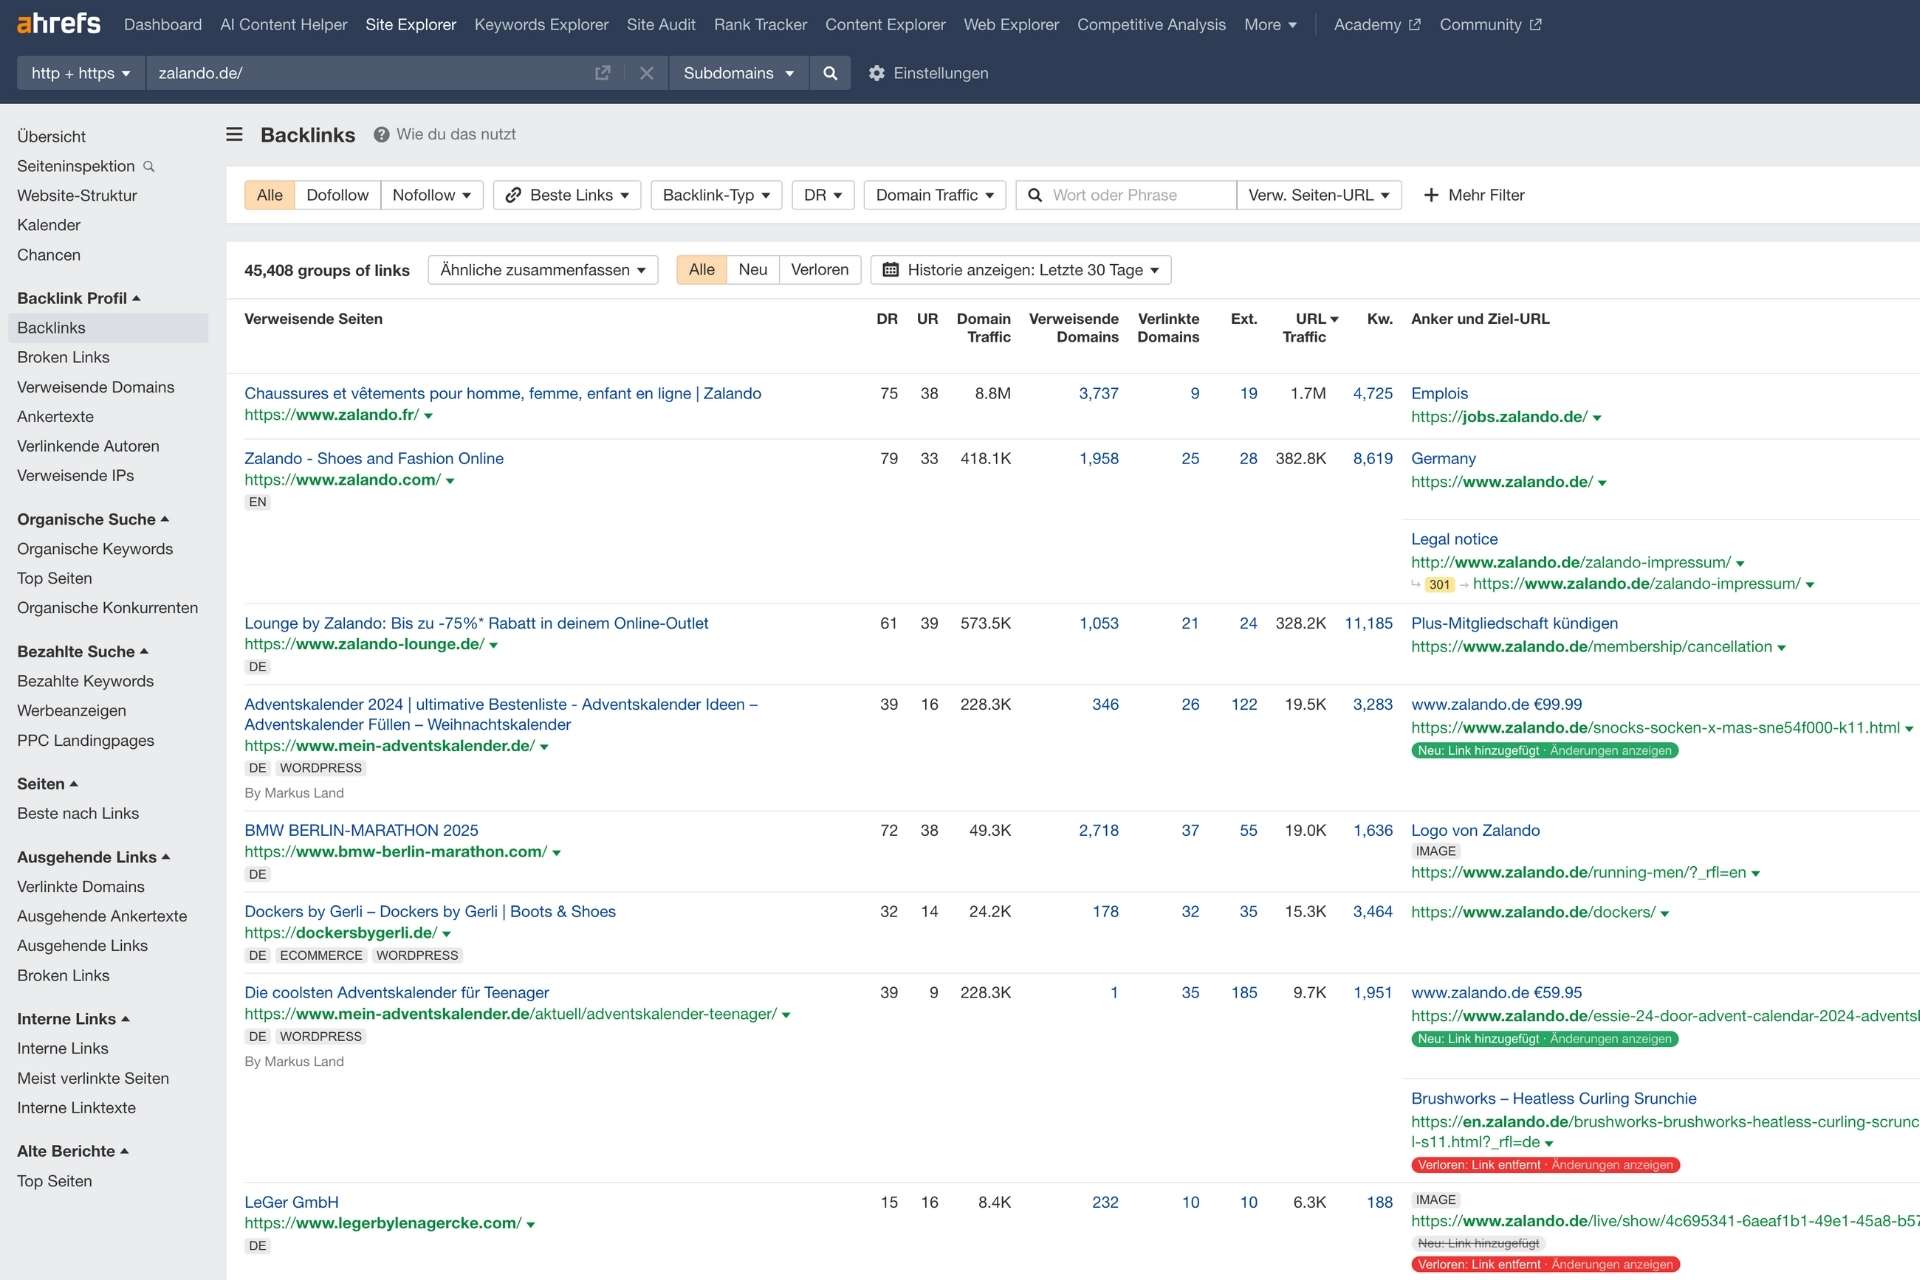Screen dimensions: 1920x1280
Task: Open Einstellungen gear settings
Action: tap(928, 73)
